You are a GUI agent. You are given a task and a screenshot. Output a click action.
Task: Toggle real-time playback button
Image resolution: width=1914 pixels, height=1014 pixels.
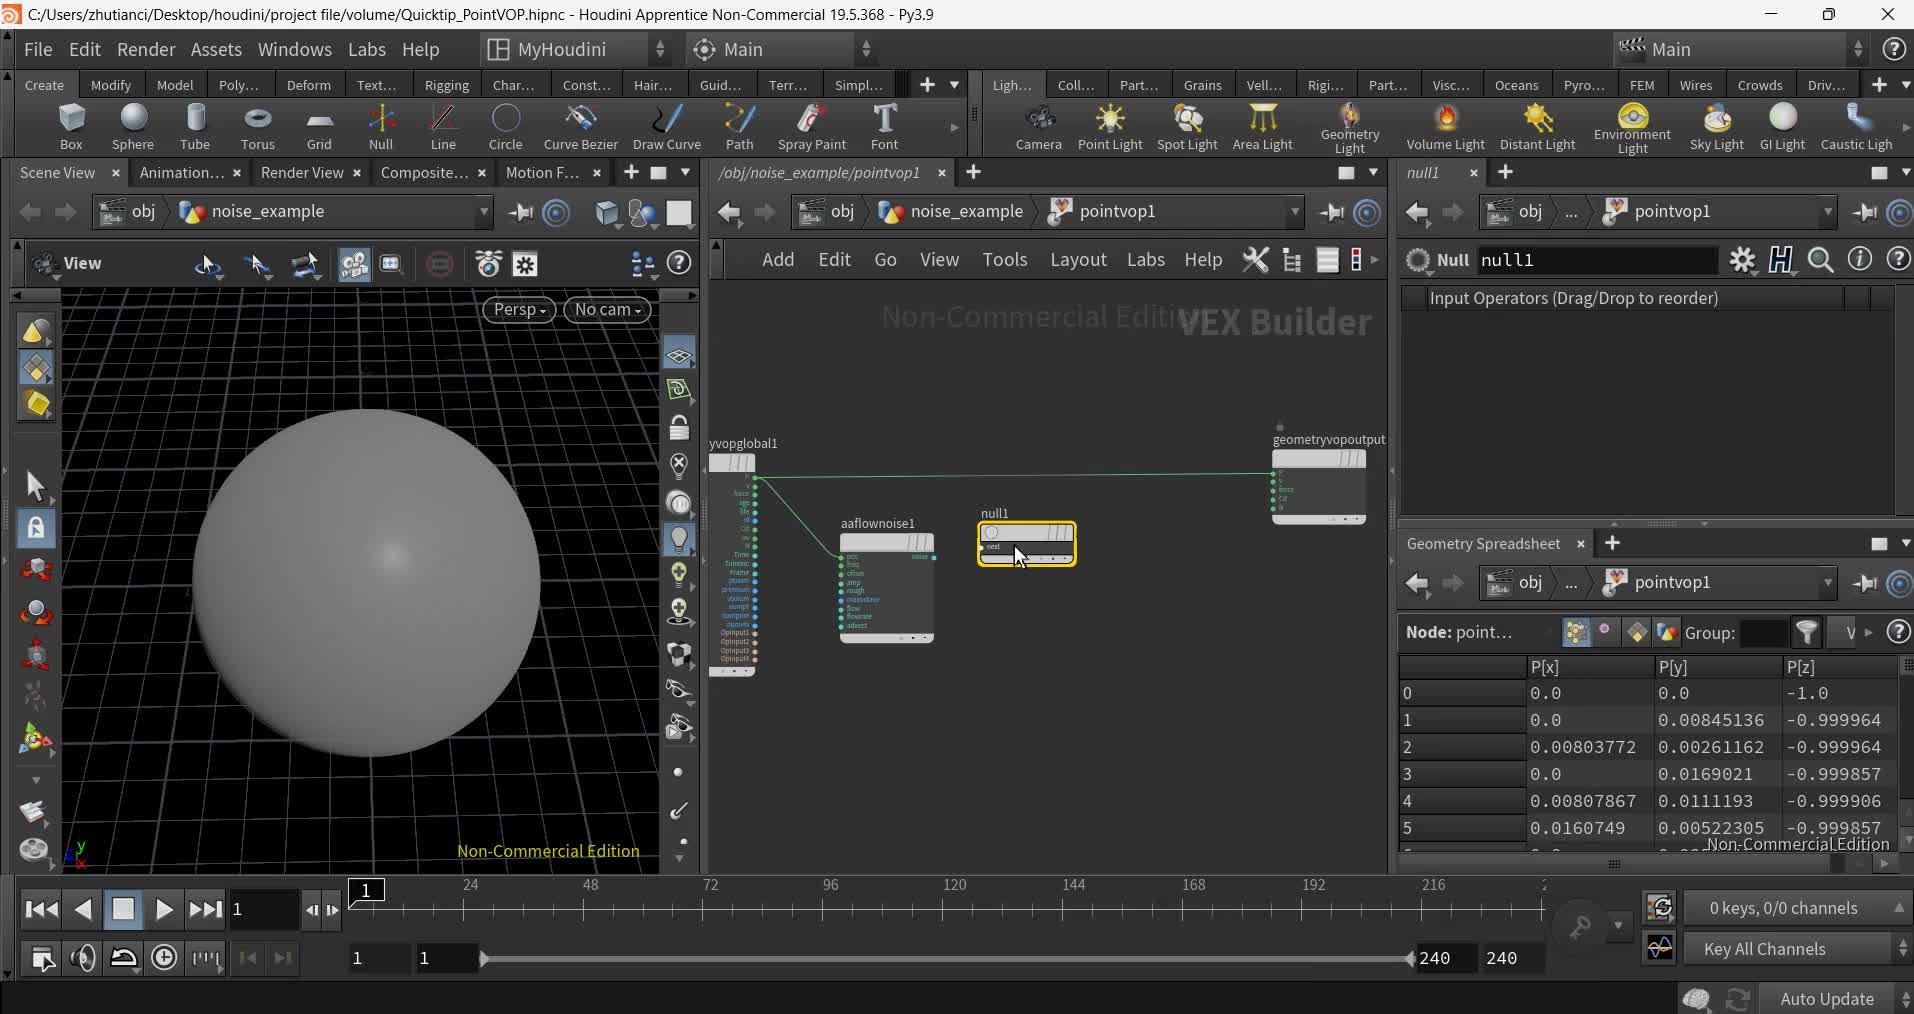click(x=164, y=958)
